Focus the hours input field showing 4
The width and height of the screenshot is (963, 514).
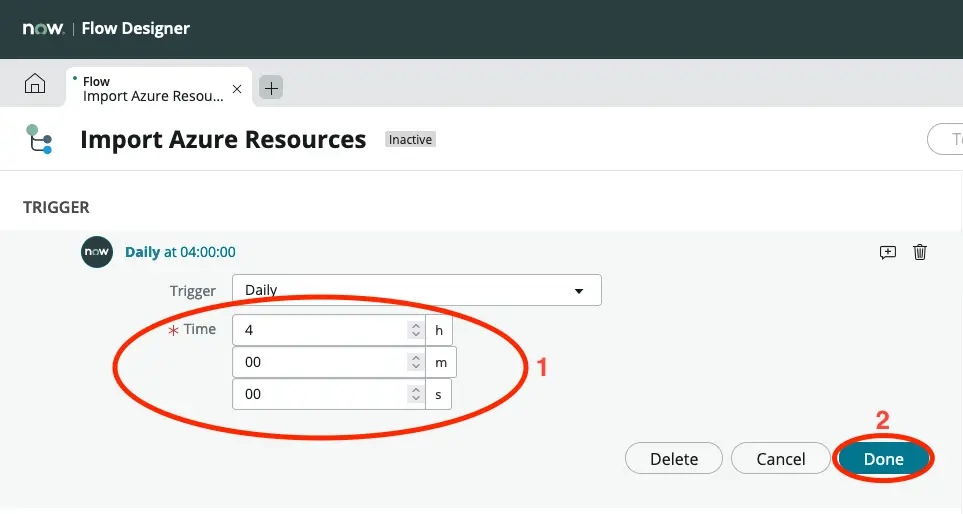320,329
